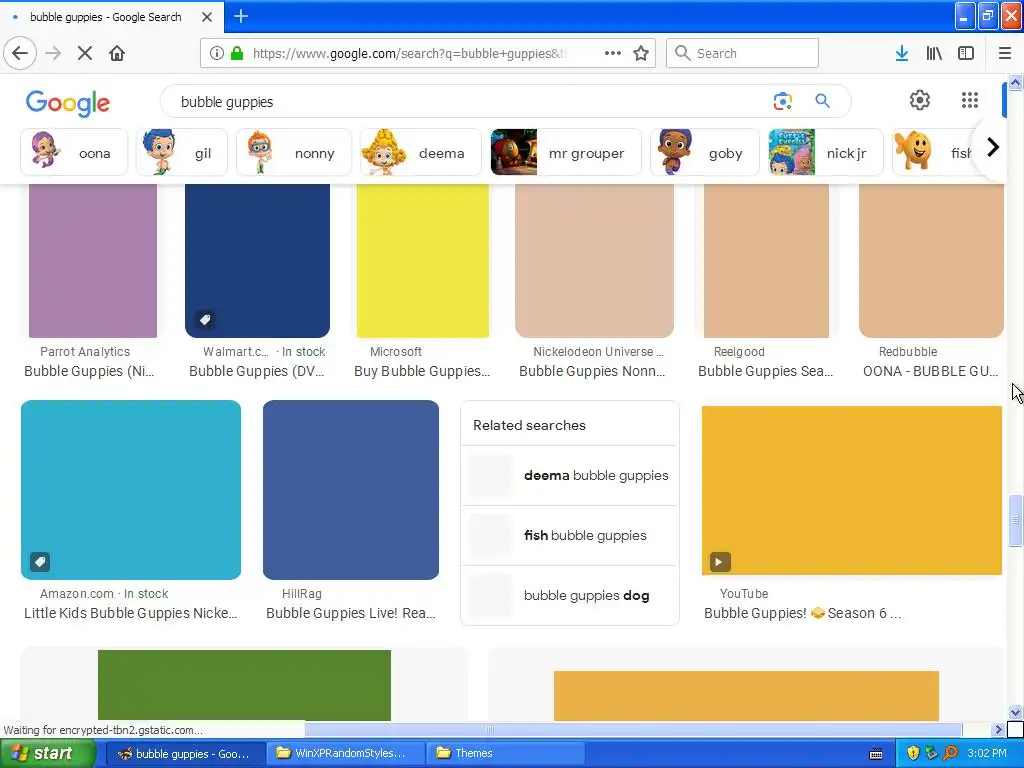
Task: Click the vertical scrollbar down arrow
Action: click(1015, 712)
